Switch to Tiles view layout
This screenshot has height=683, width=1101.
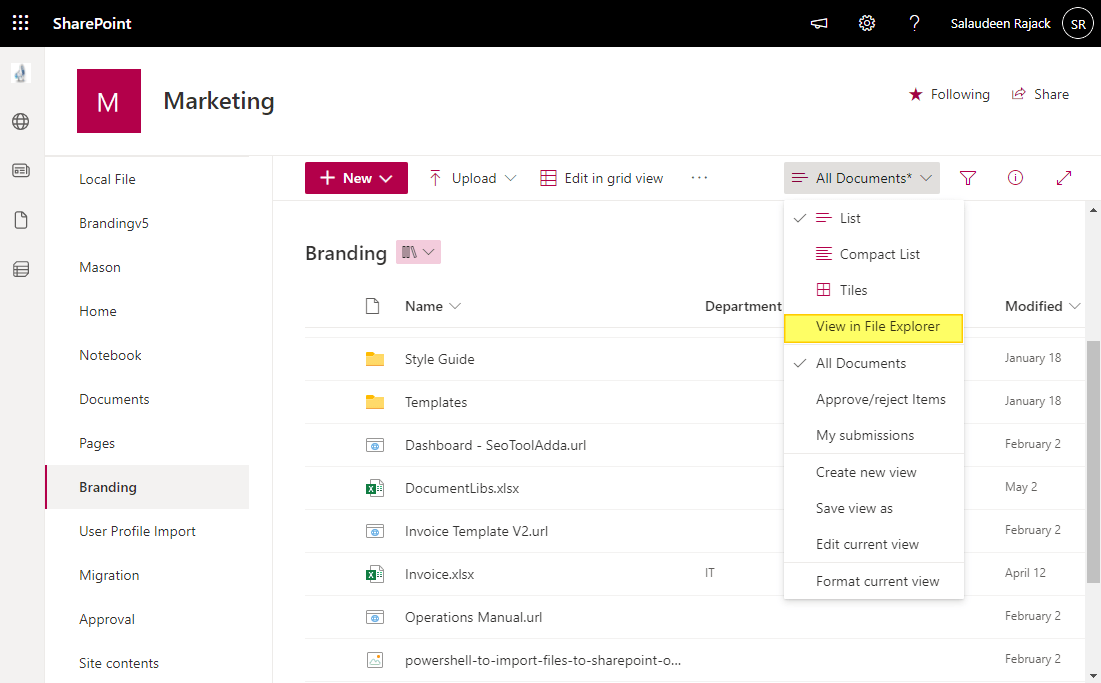[873, 290]
